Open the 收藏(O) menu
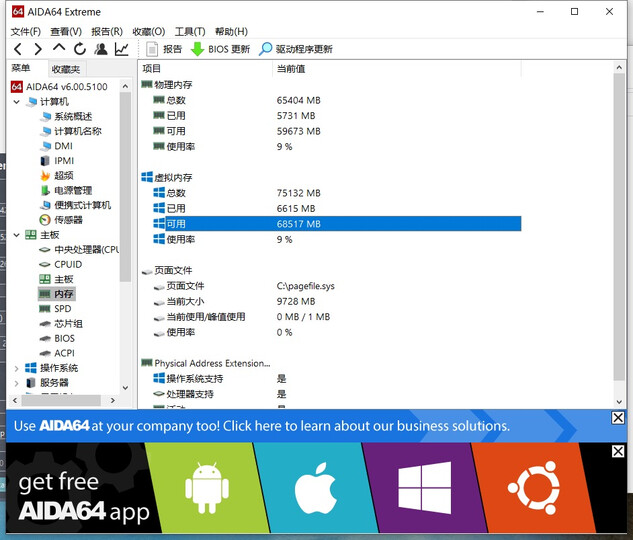633x540 pixels. point(149,31)
